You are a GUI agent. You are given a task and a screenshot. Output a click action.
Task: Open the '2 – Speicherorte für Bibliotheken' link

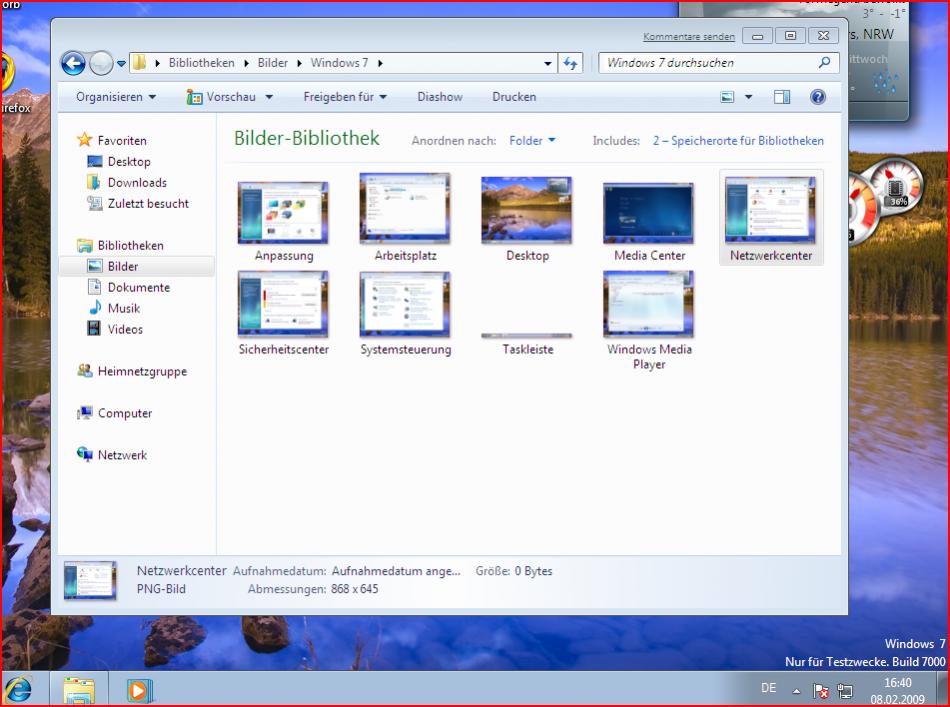738,141
